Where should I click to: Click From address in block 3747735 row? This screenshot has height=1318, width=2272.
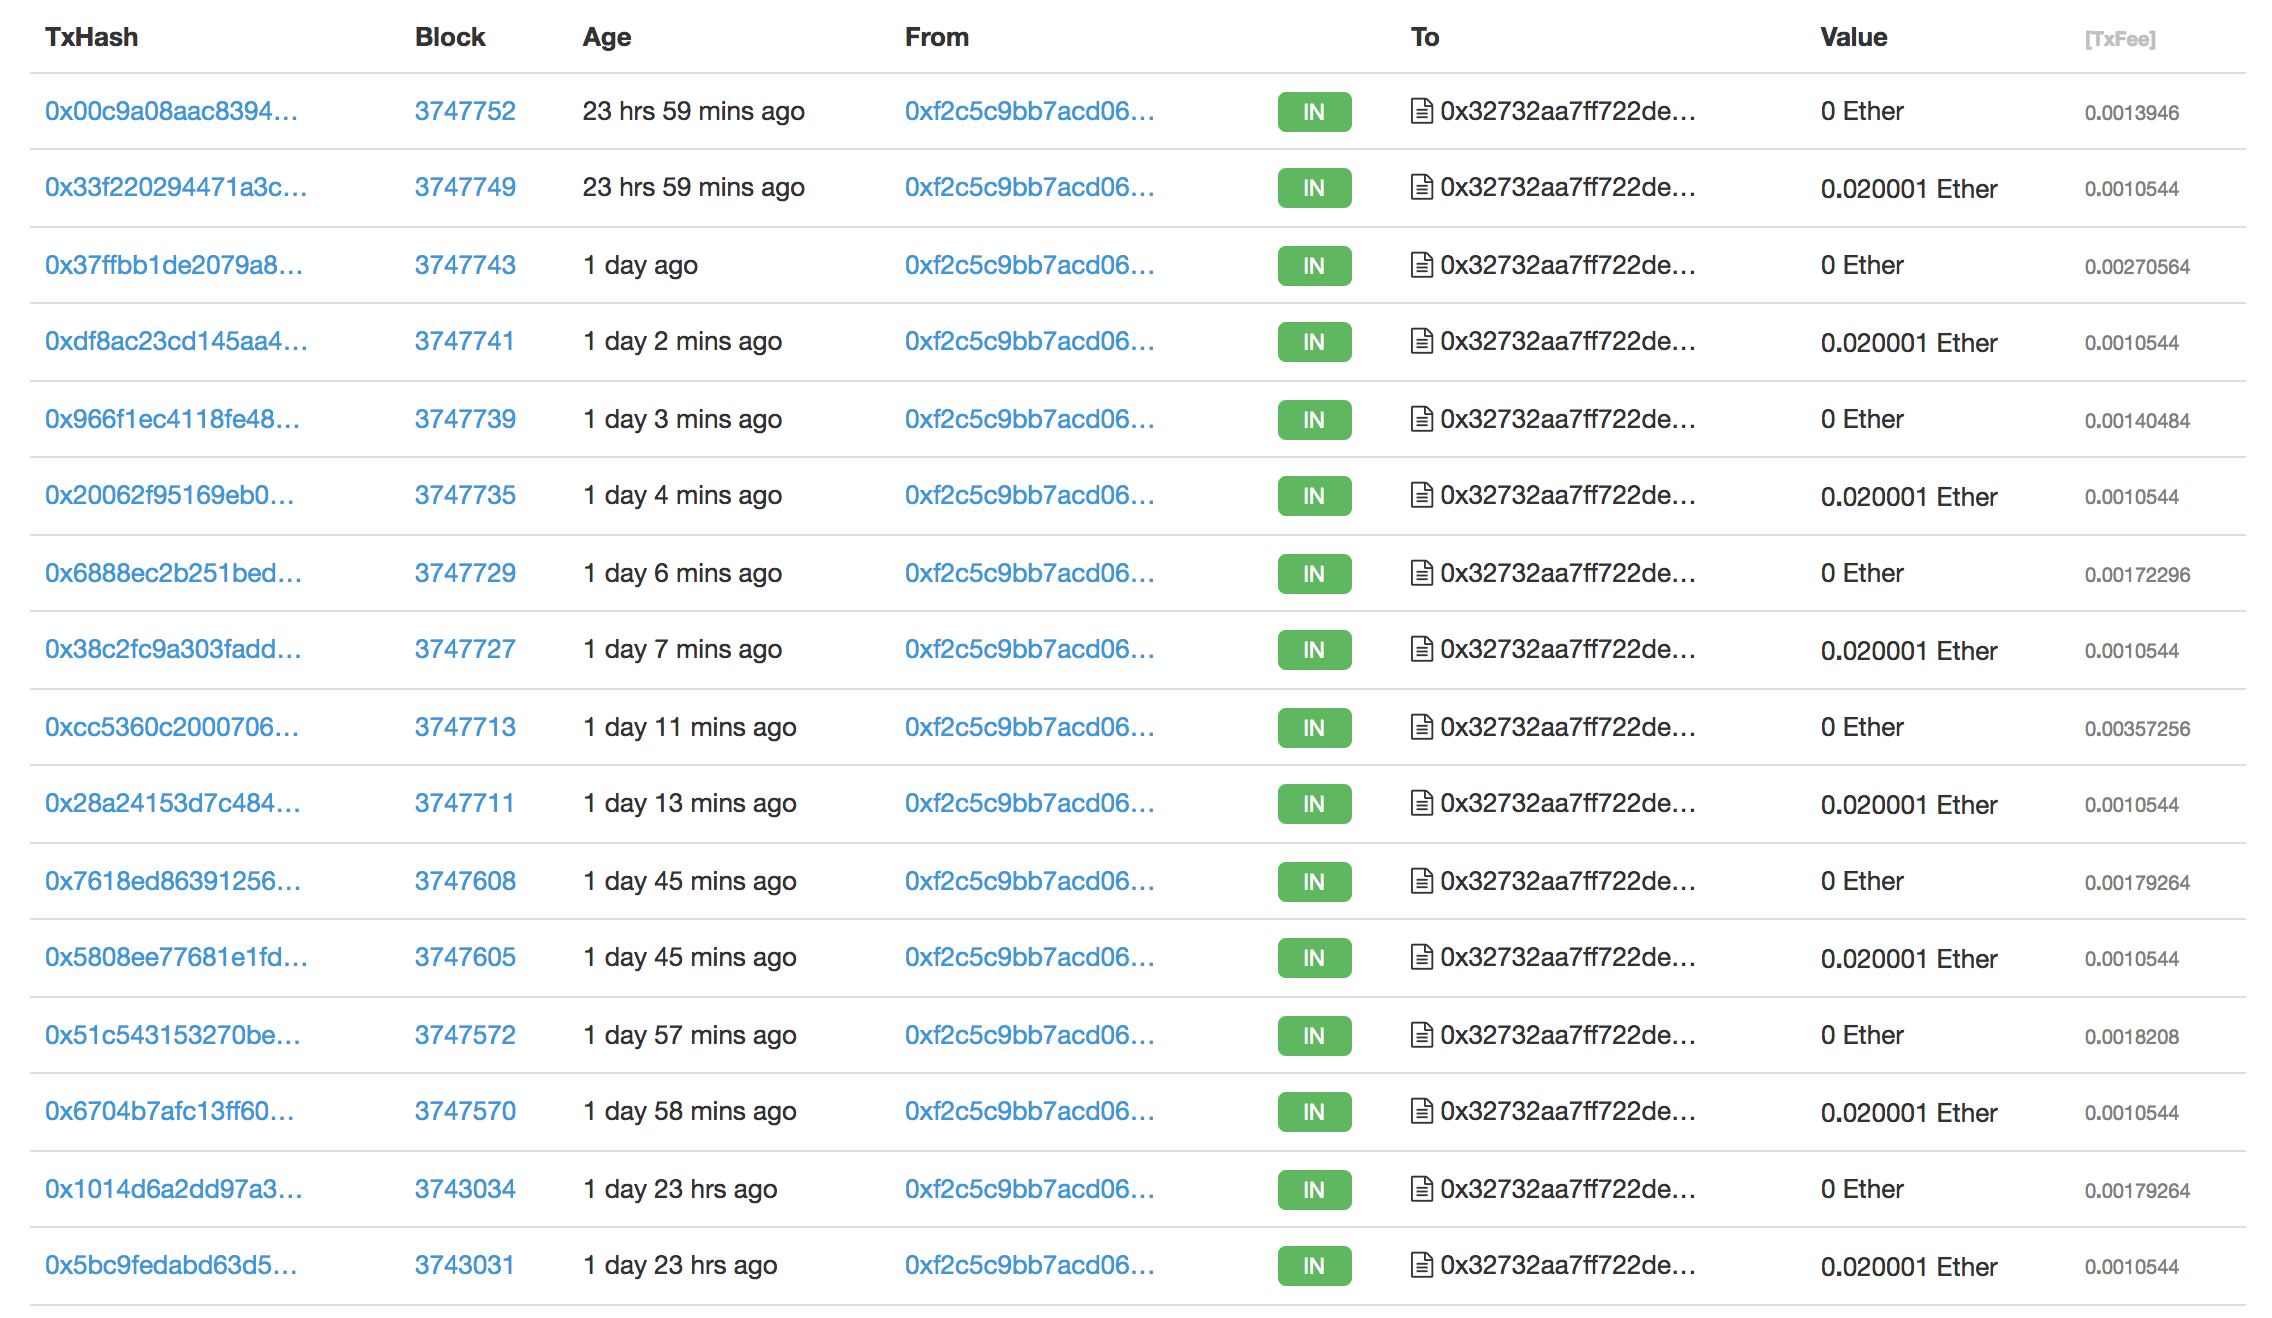click(1029, 495)
